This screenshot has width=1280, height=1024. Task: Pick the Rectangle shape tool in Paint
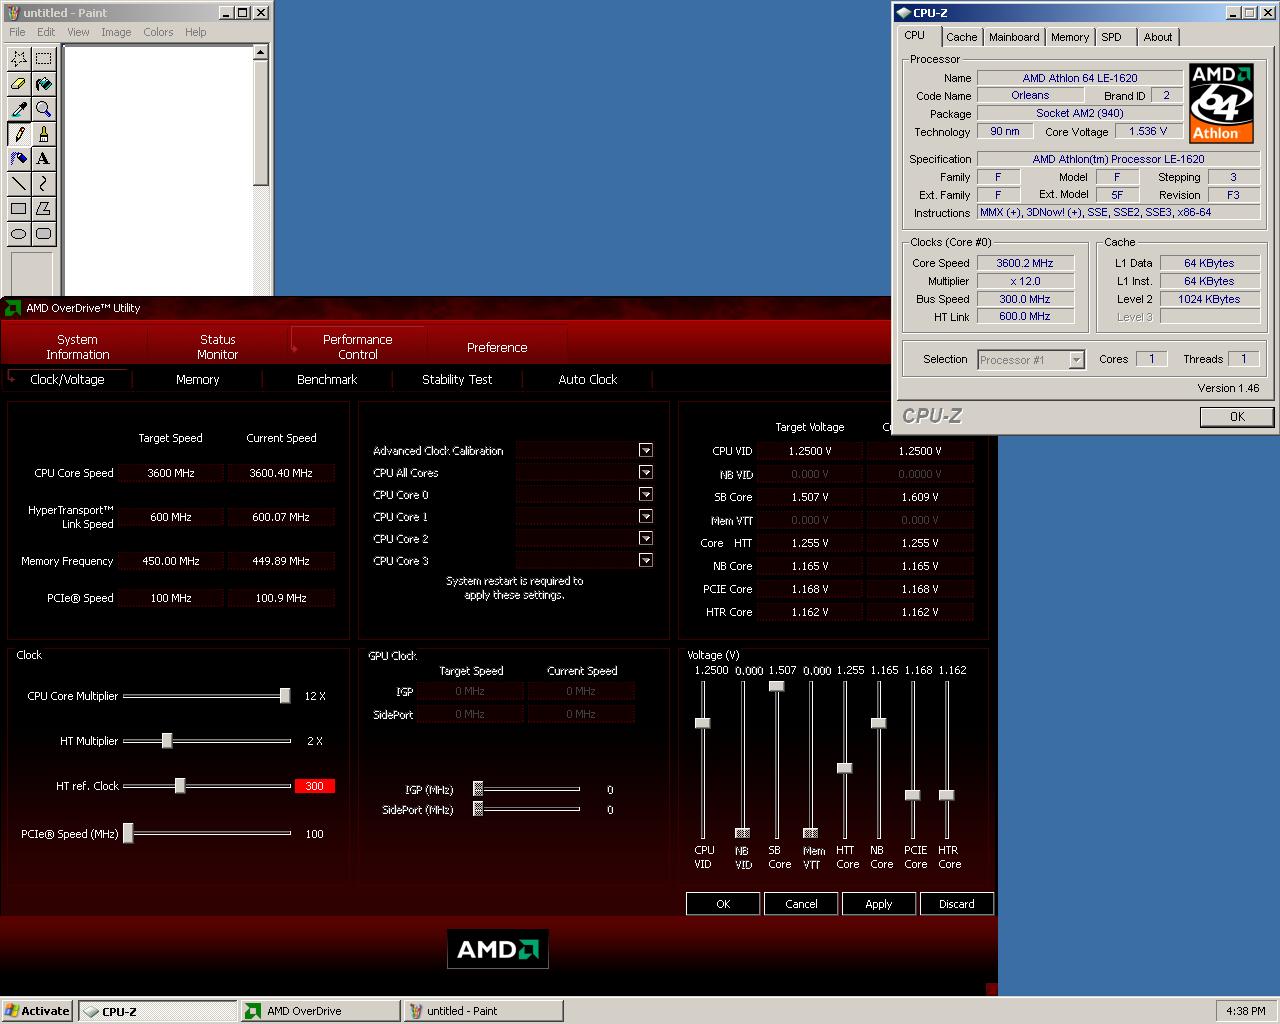[19, 209]
